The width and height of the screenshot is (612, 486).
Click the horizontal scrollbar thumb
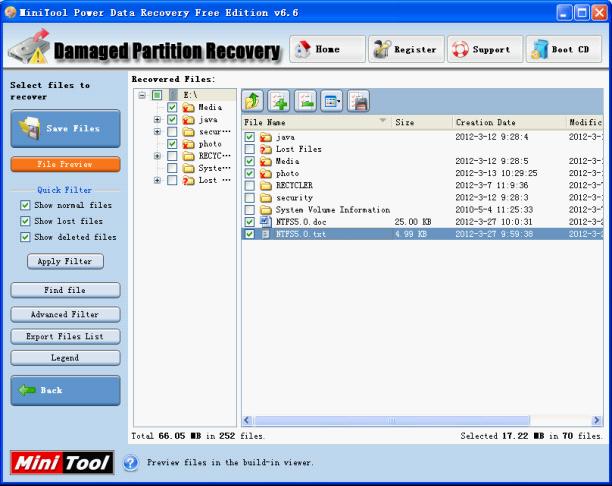point(391,420)
